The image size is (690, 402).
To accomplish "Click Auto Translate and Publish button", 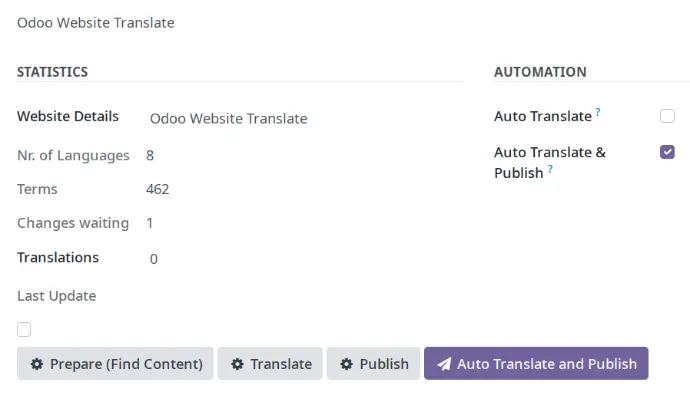I will [536, 364].
